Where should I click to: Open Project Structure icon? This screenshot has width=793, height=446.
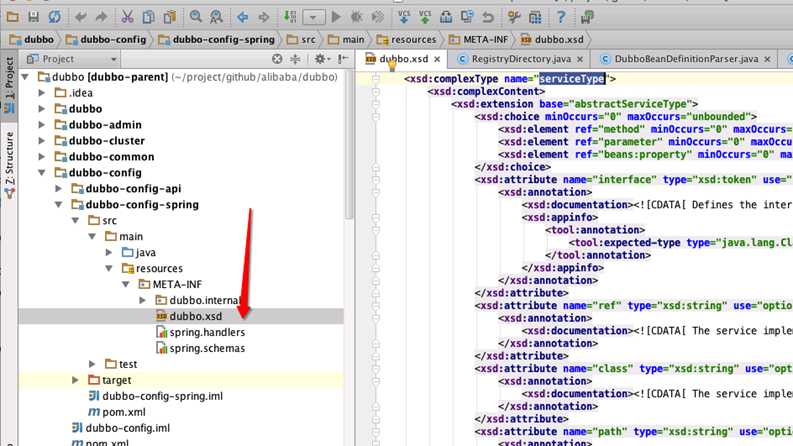pos(535,17)
